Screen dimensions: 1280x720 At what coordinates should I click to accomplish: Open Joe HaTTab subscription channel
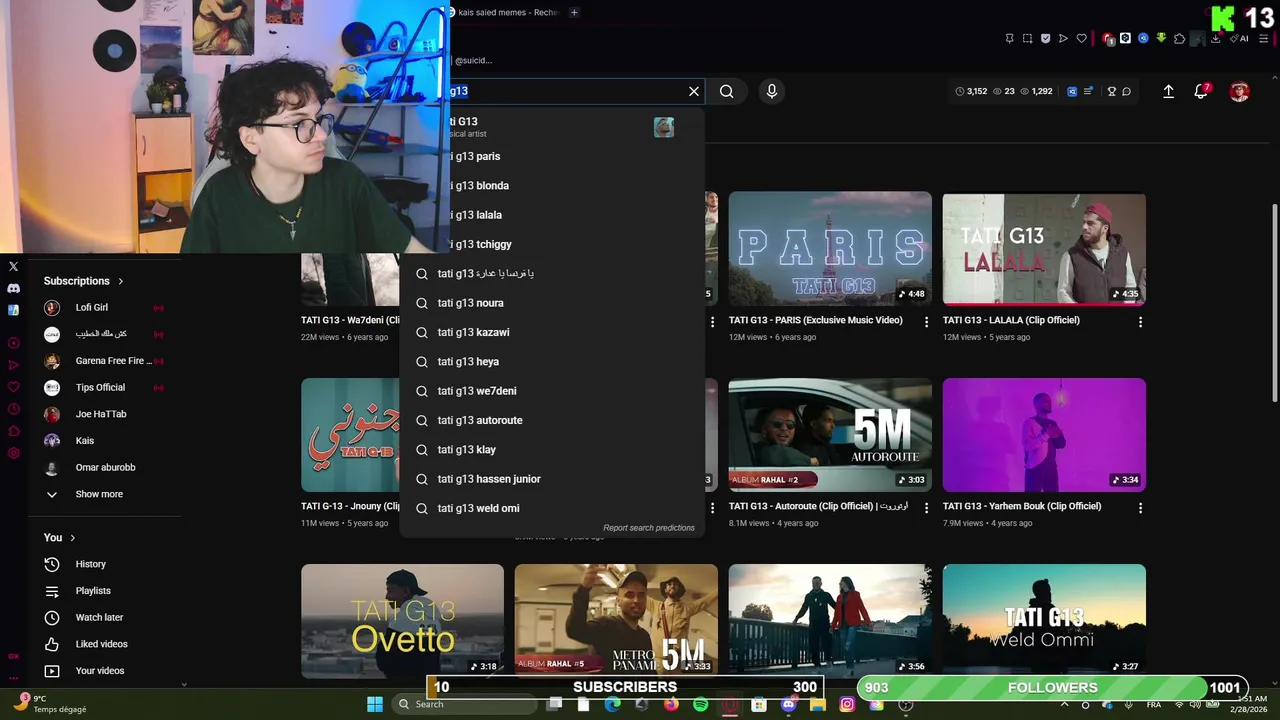pos(104,414)
